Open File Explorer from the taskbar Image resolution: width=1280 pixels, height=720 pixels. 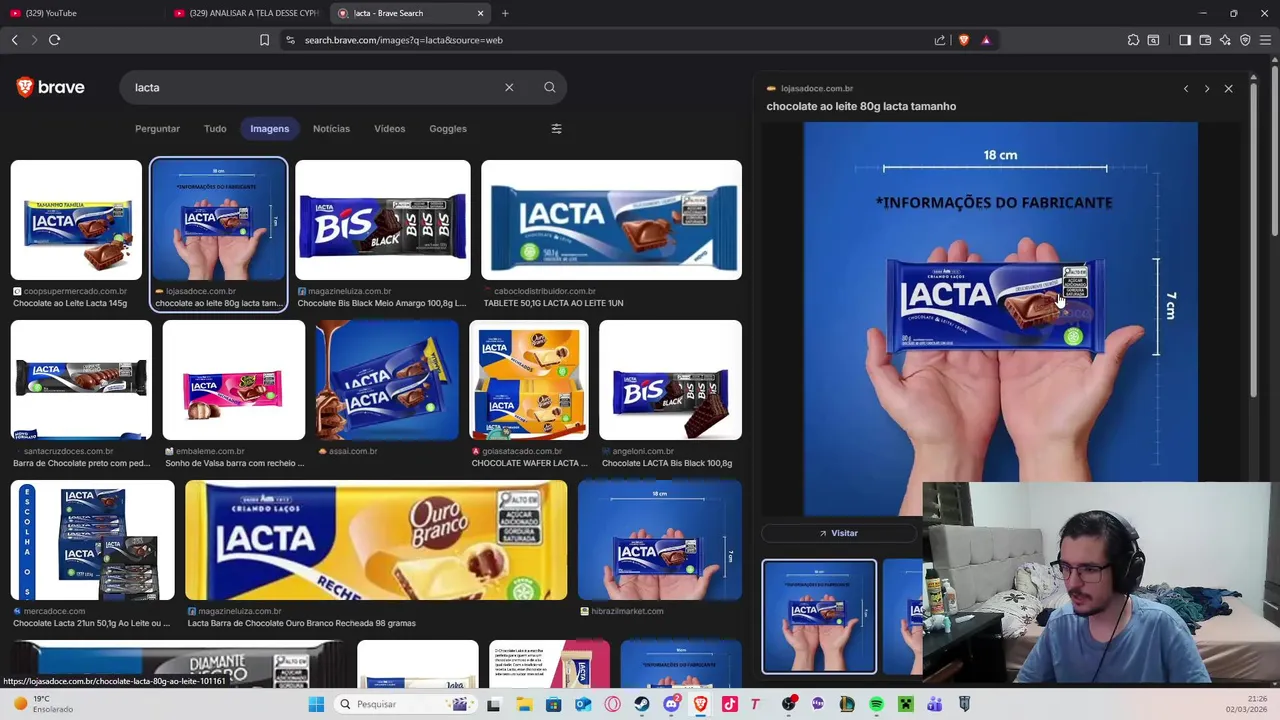pos(524,704)
